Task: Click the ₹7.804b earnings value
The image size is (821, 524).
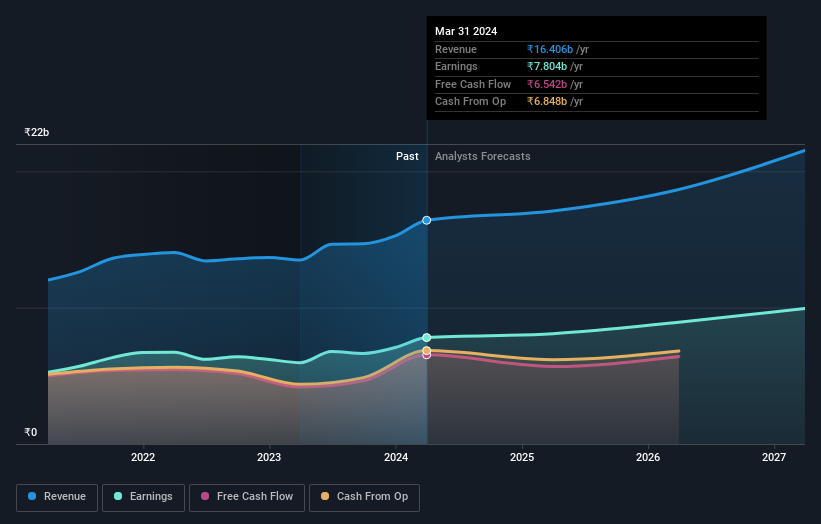Action: pyautogui.click(x=547, y=66)
